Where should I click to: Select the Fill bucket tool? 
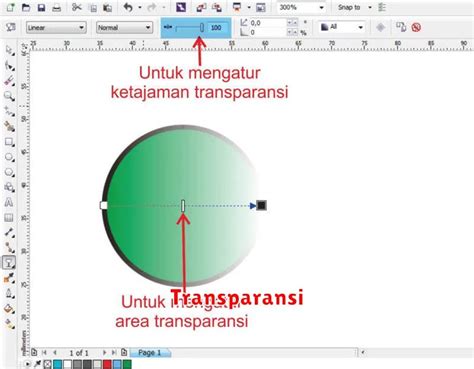pyautogui.click(x=9, y=309)
